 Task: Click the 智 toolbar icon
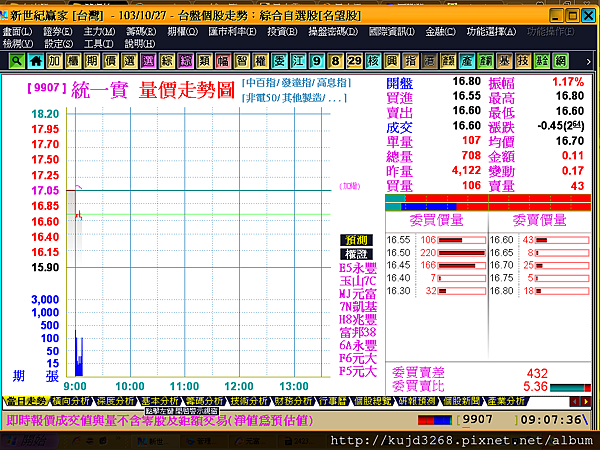click(x=241, y=61)
